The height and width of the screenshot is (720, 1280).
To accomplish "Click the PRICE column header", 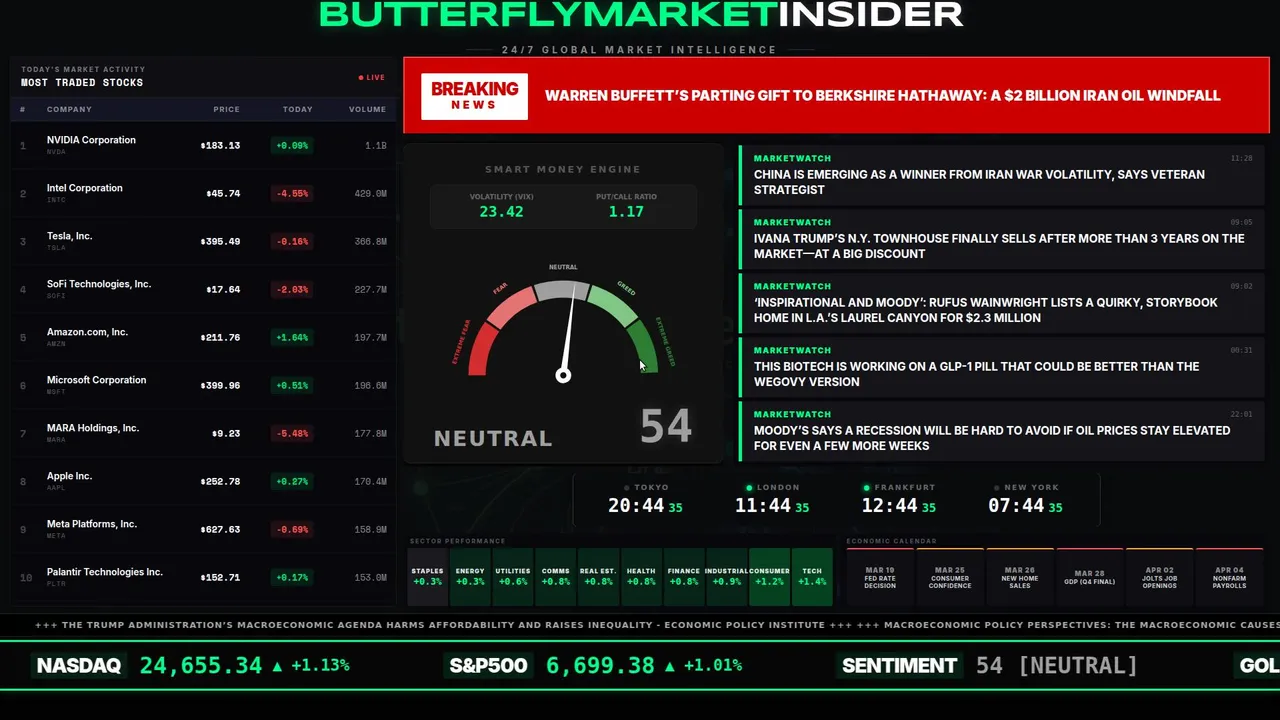I will [226, 109].
